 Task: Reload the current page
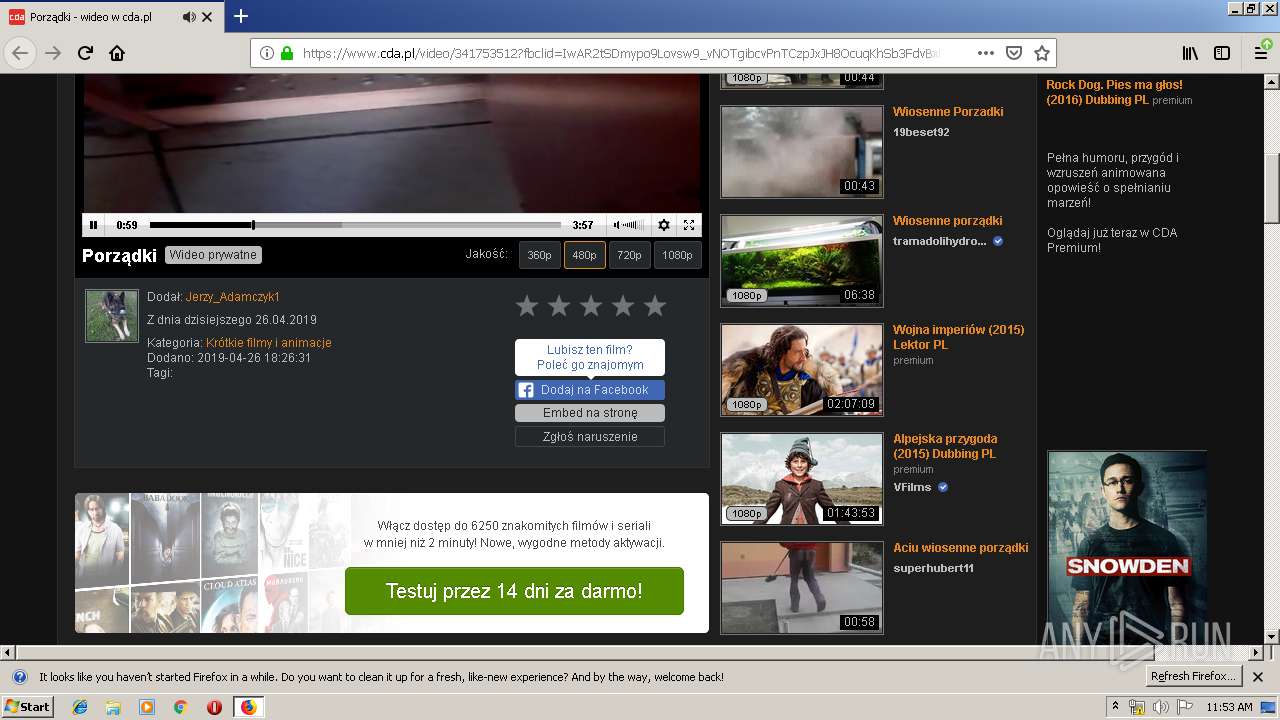pos(85,53)
